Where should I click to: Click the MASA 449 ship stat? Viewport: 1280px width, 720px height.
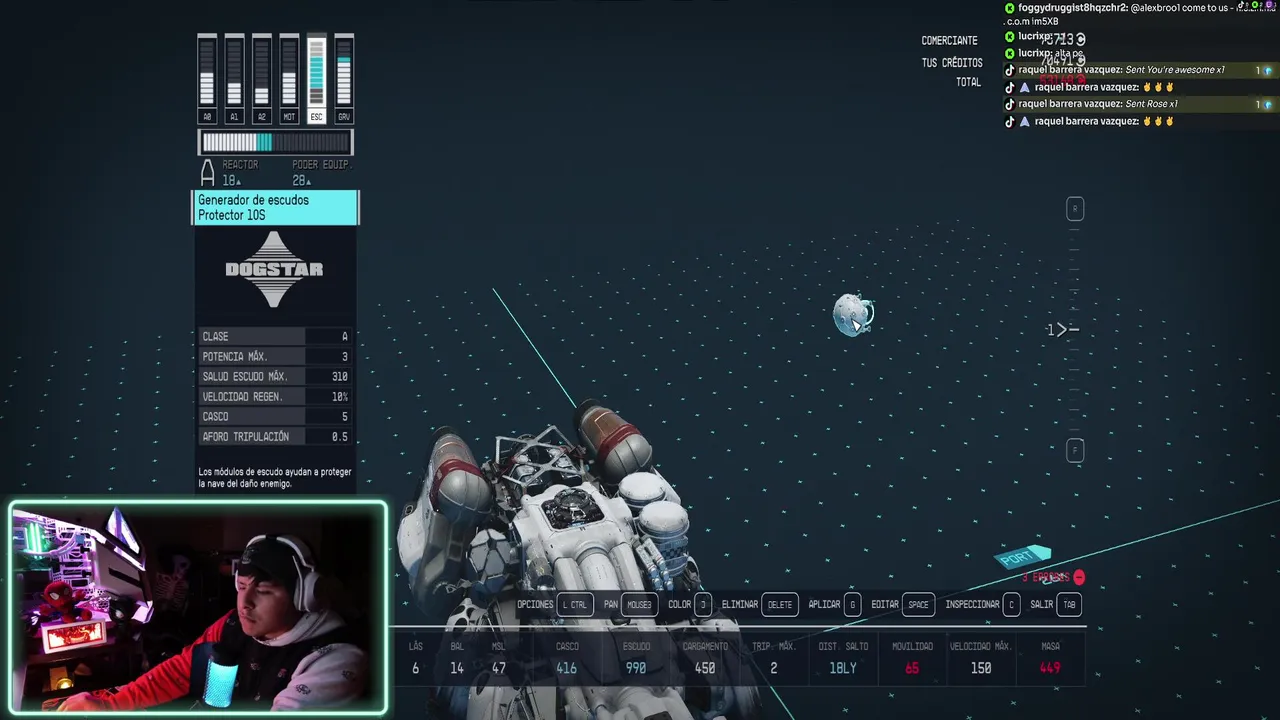1050,658
